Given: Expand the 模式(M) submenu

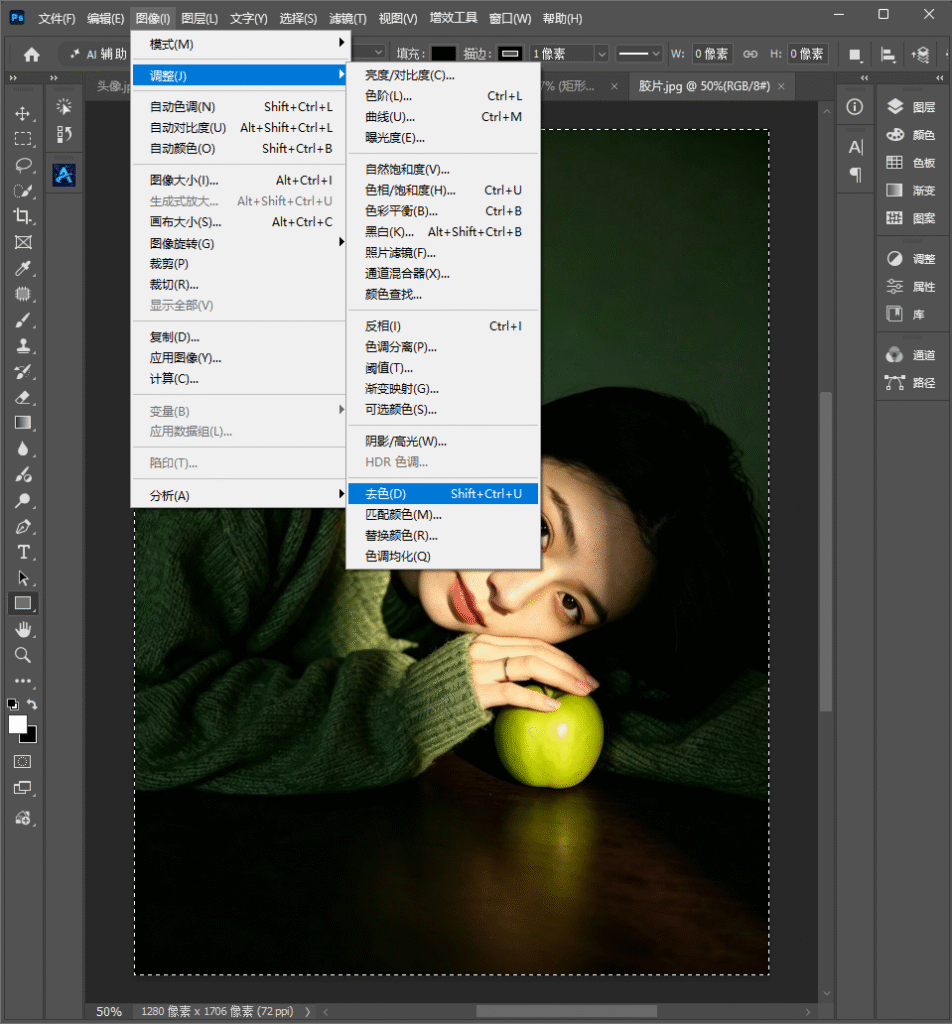Looking at the screenshot, I should 240,44.
